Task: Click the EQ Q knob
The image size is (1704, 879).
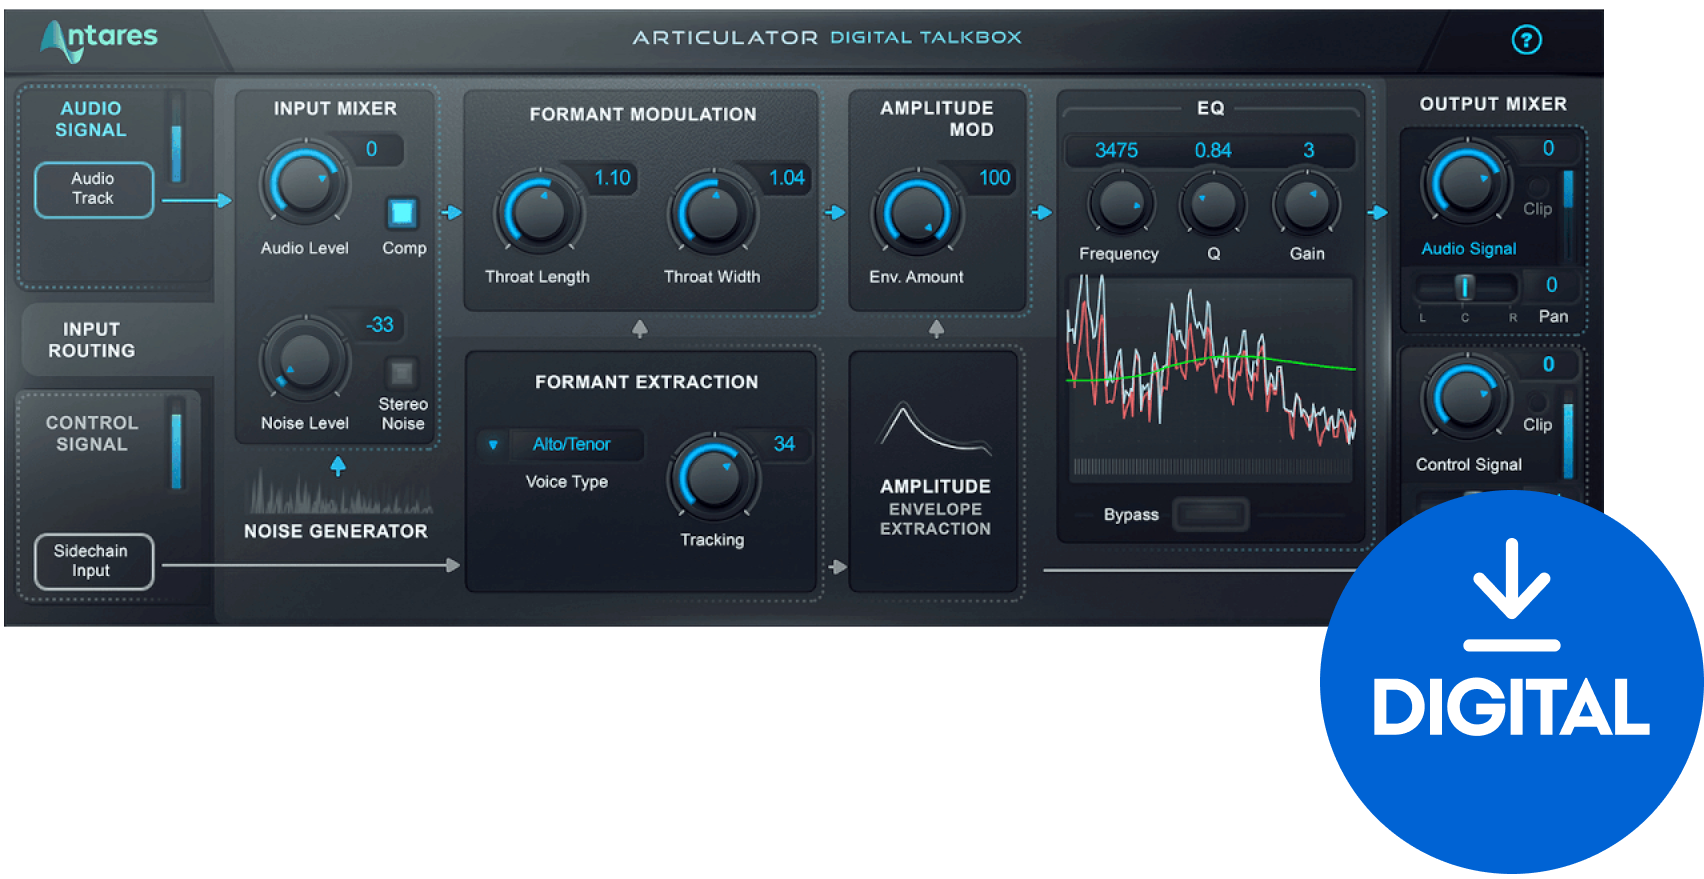Action: pyautogui.click(x=1213, y=203)
